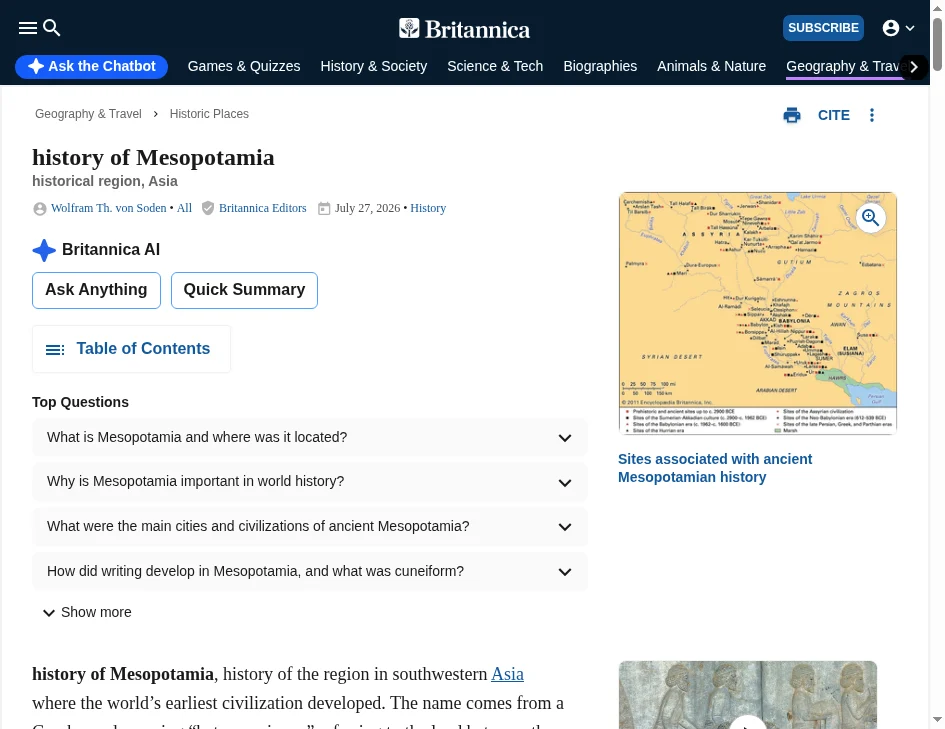Click the All contributors link
The height and width of the screenshot is (729, 945).
[x=184, y=208]
